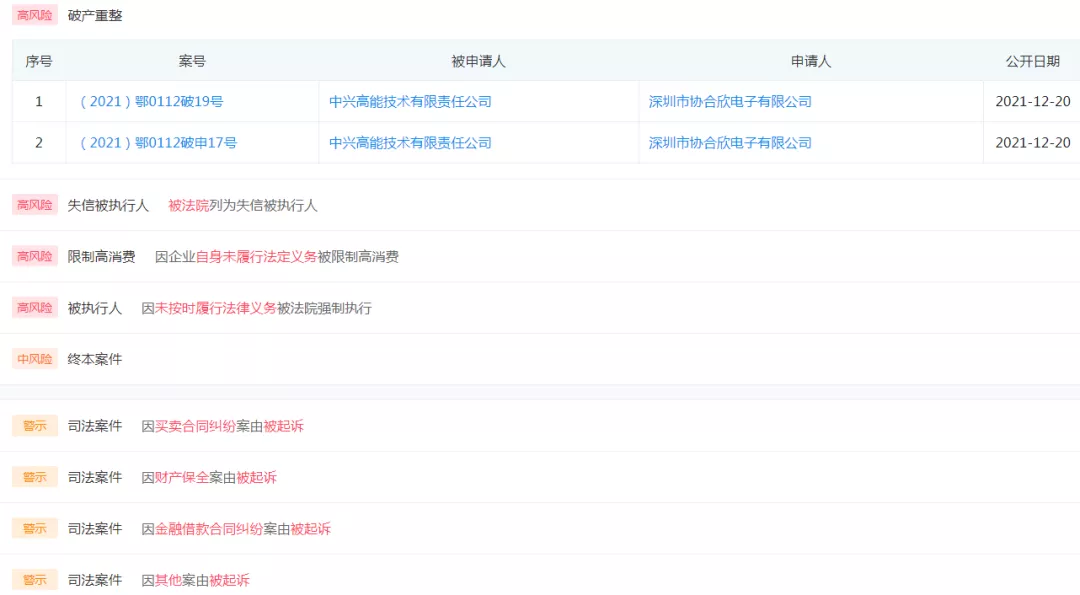Click the 警示 badge in the 其他案由 row
The image size is (1080, 595).
35,580
